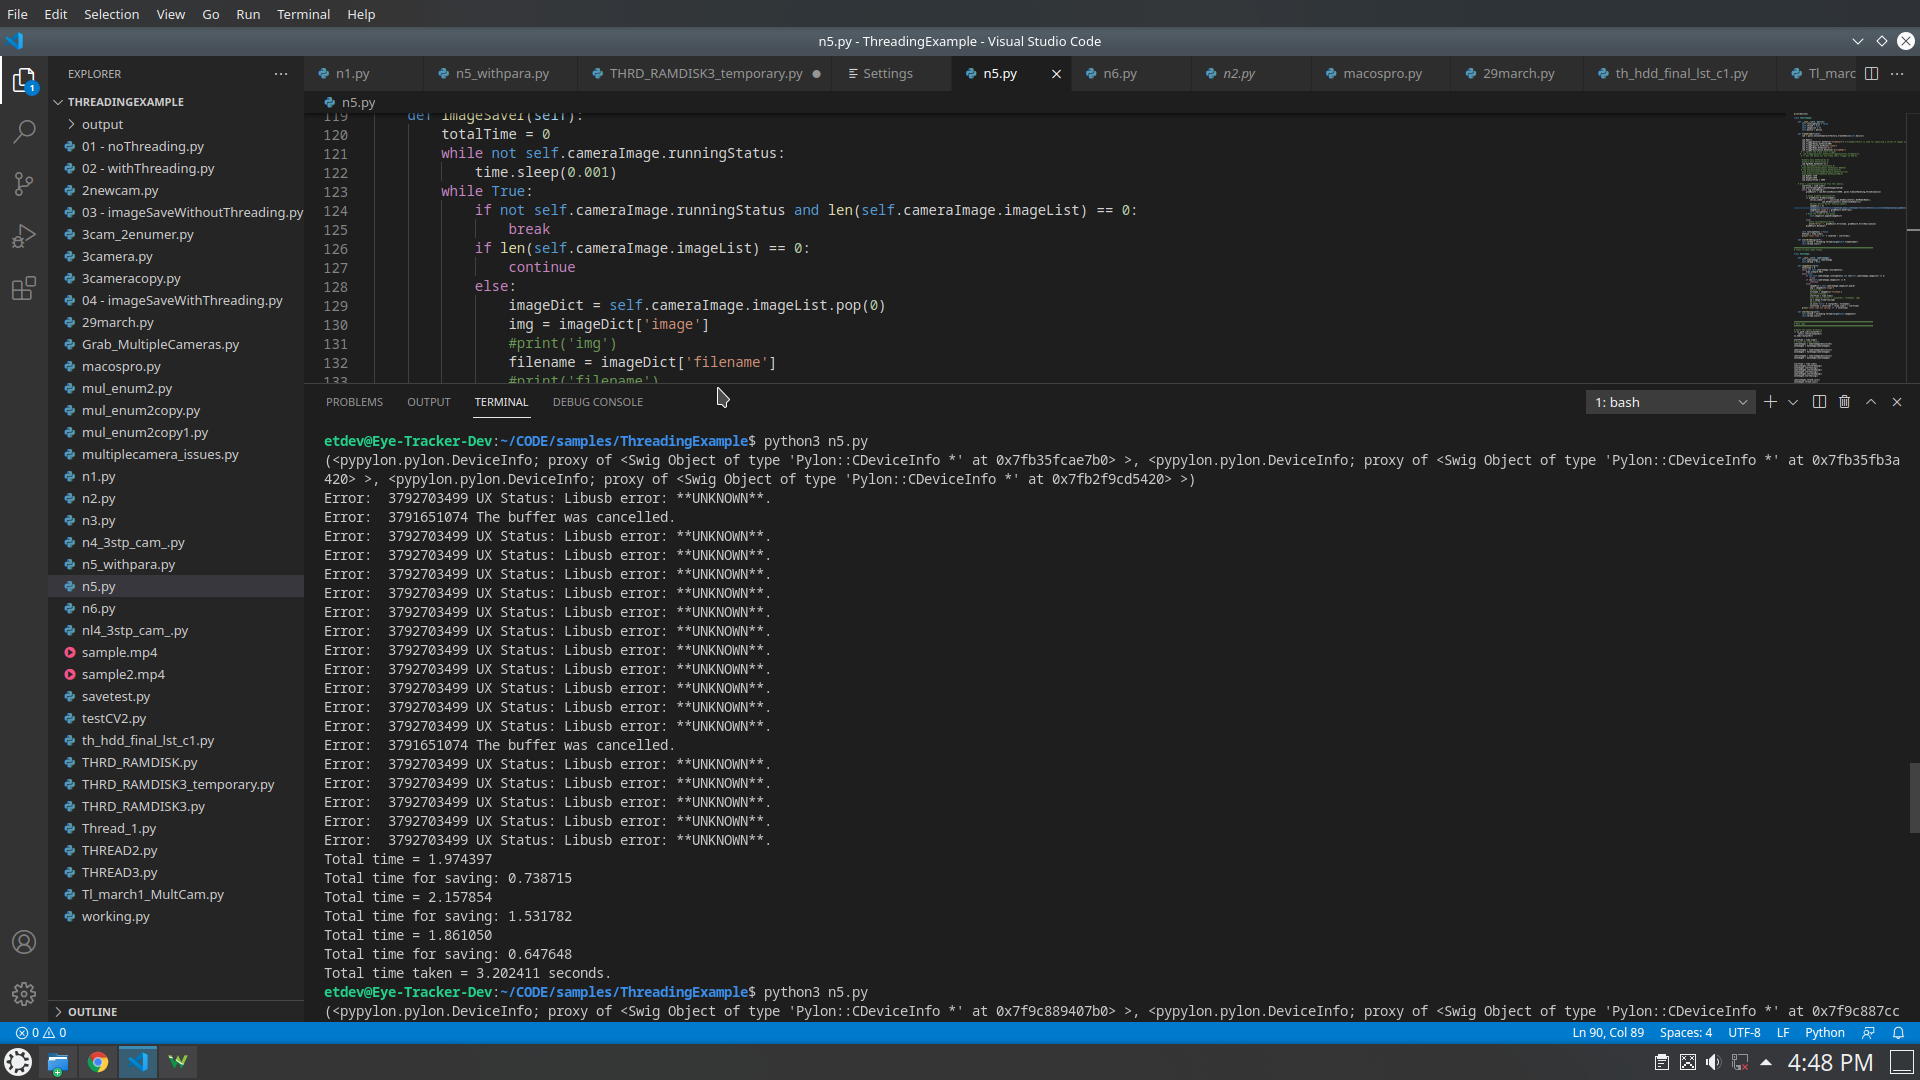The image size is (1920, 1080).
Task: Maximize the terminal panel size
Action: point(1871,402)
